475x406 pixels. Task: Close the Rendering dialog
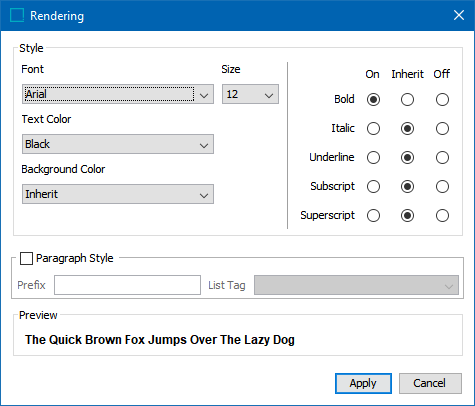pyautogui.click(x=459, y=15)
